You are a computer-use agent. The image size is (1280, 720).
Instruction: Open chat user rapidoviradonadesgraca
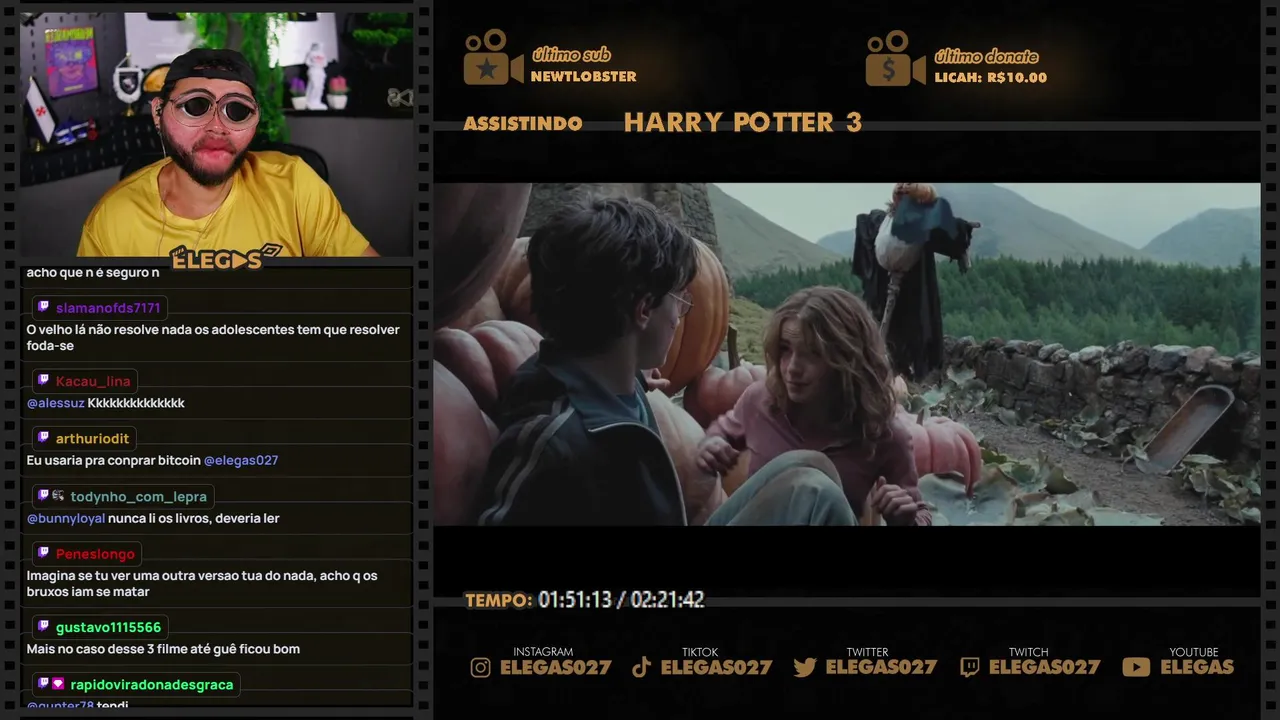pos(152,685)
